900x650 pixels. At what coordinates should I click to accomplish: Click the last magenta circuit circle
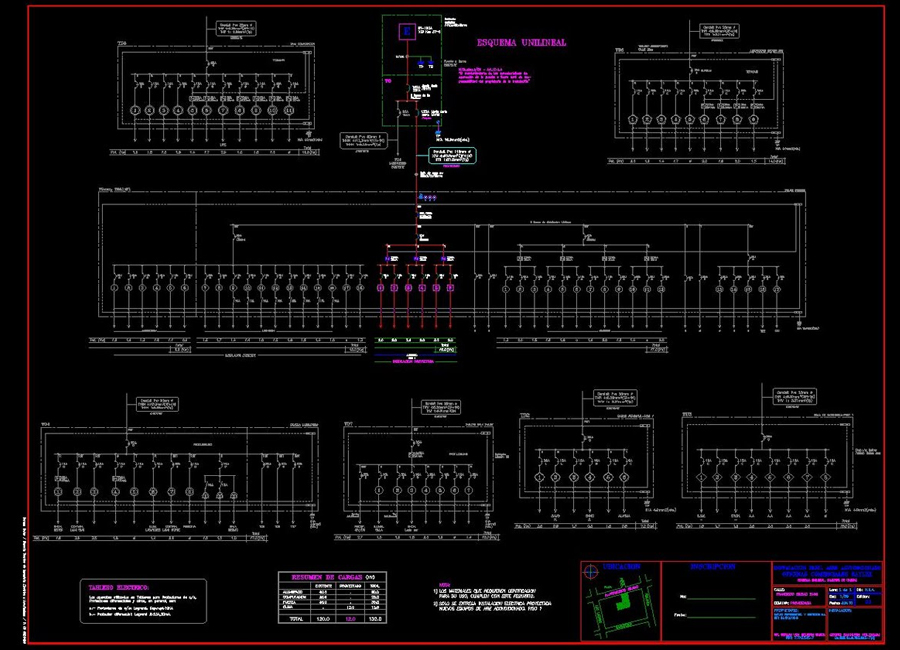[450, 288]
